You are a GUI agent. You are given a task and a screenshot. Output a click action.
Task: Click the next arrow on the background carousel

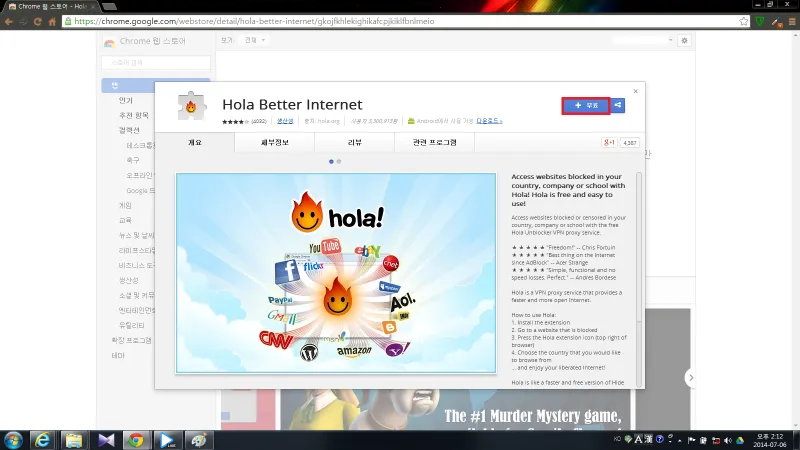(x=690, y=378)
